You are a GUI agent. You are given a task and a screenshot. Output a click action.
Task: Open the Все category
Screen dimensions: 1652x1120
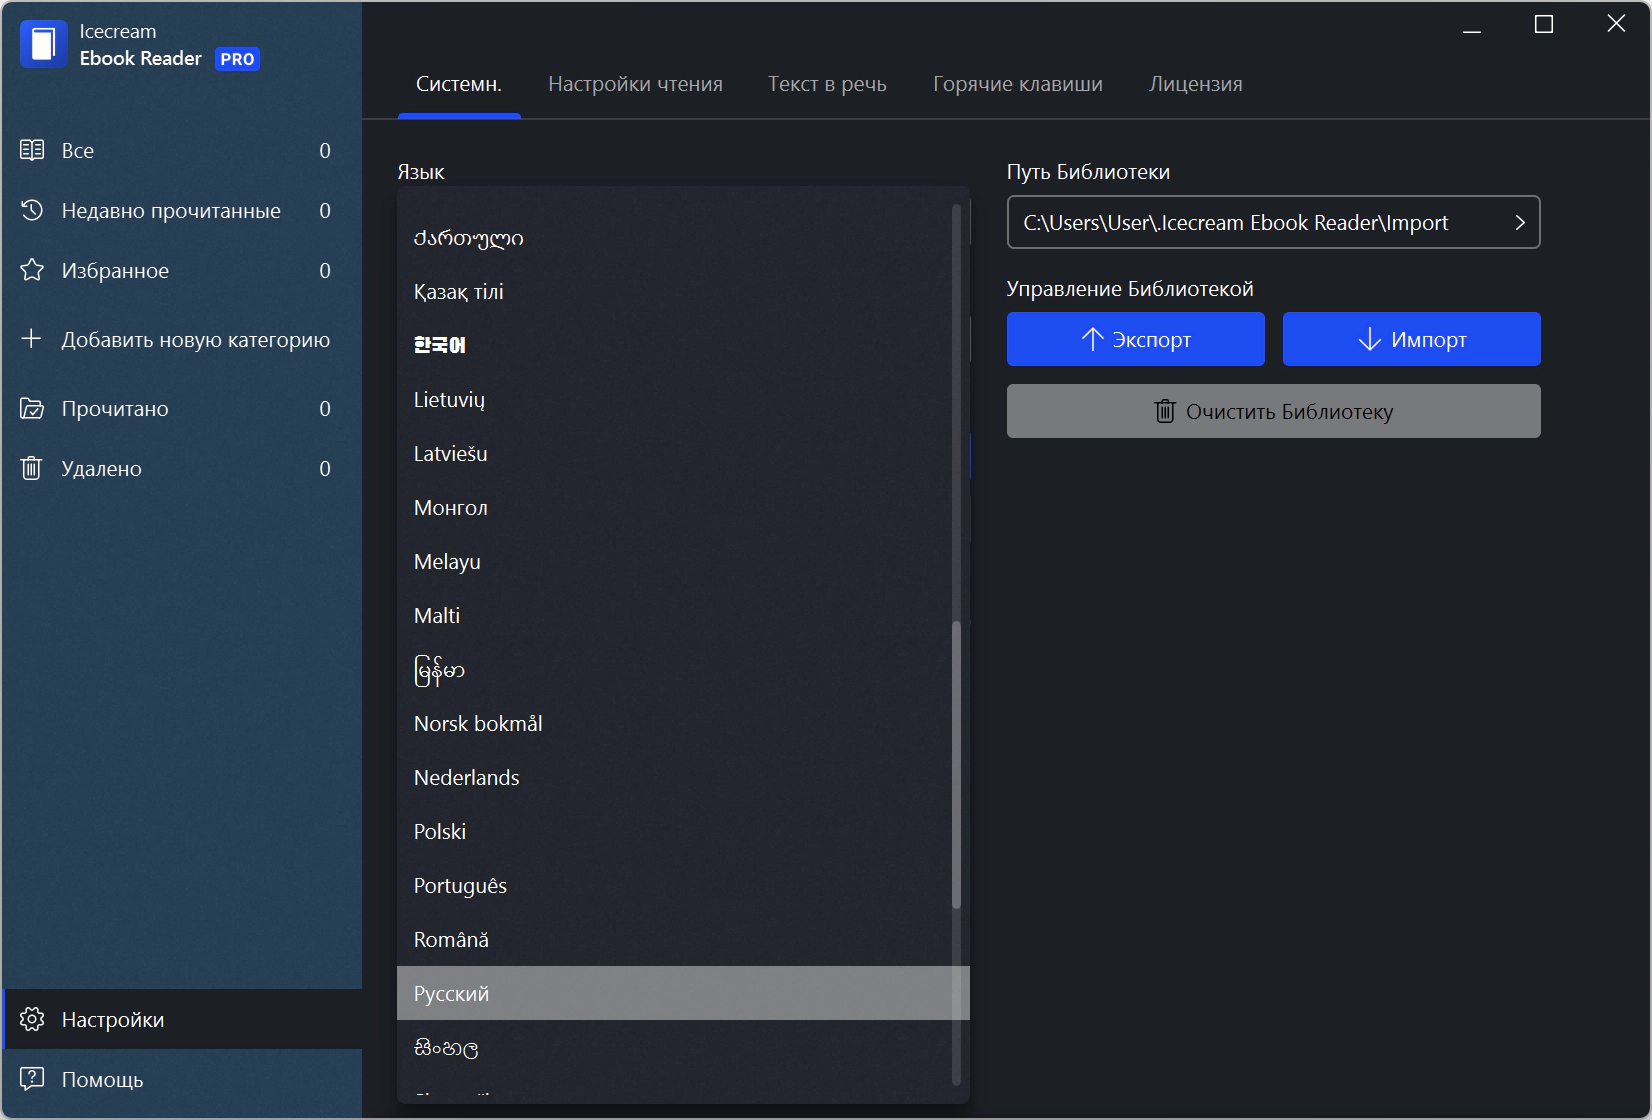pos(181,150)
